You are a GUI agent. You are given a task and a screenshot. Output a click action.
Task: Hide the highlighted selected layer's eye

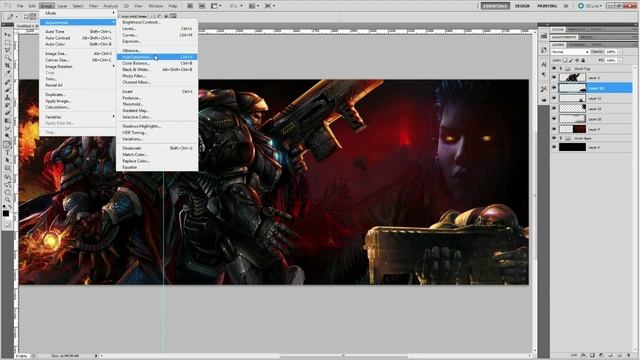click(554, 88)
